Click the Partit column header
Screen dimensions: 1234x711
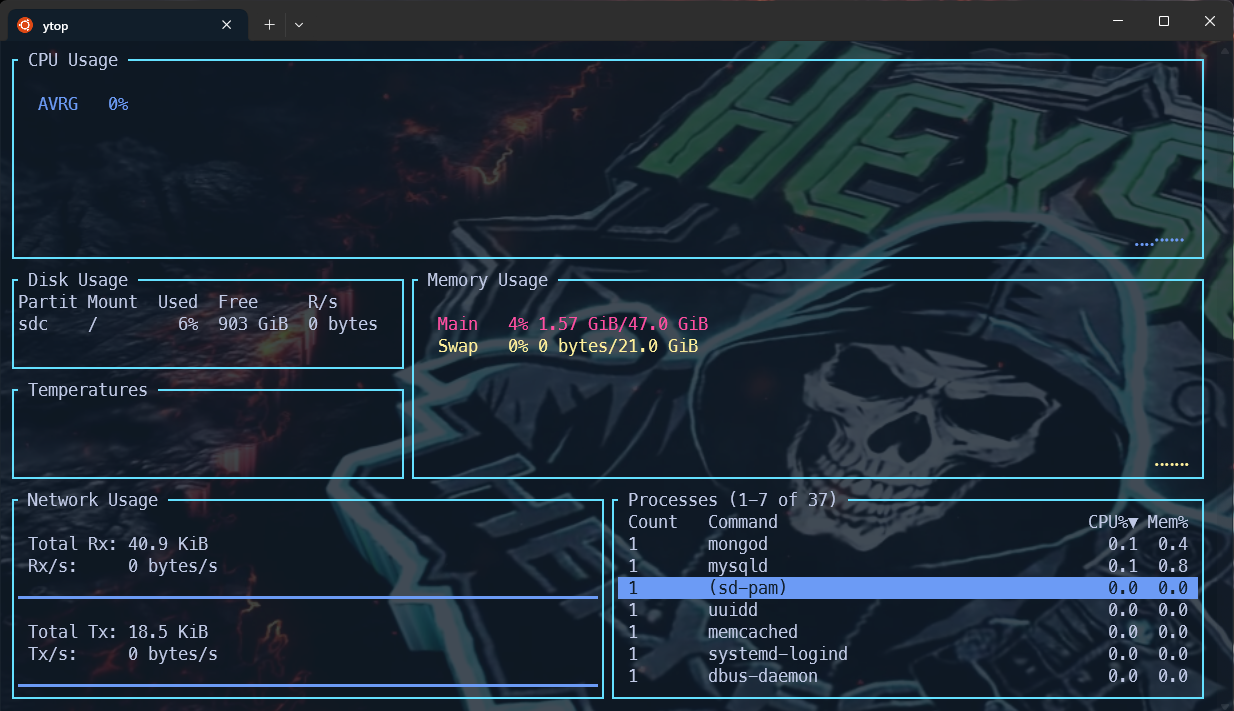[x=48, y=302]
